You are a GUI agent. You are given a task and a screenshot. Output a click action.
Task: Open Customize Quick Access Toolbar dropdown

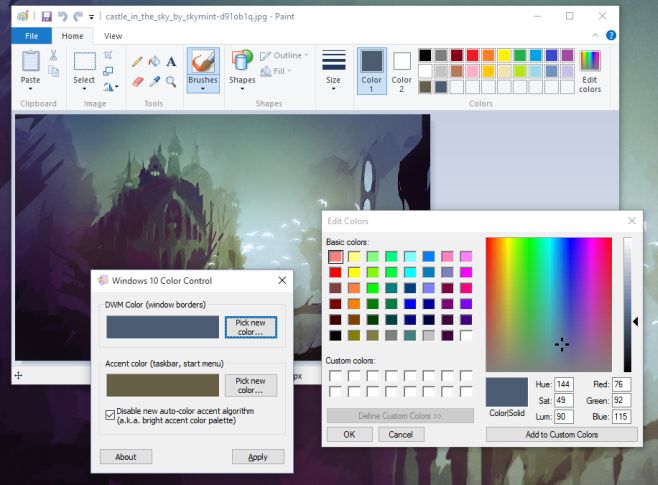[91, 17]
